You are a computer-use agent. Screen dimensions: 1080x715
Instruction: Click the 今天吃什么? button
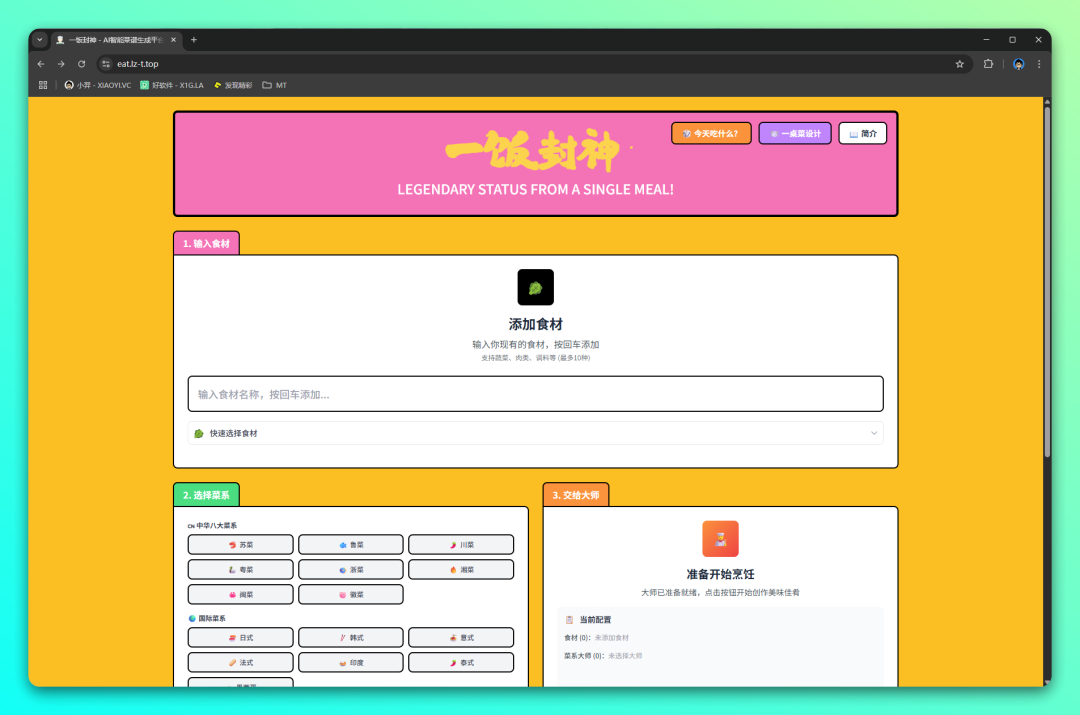[711, 134]
